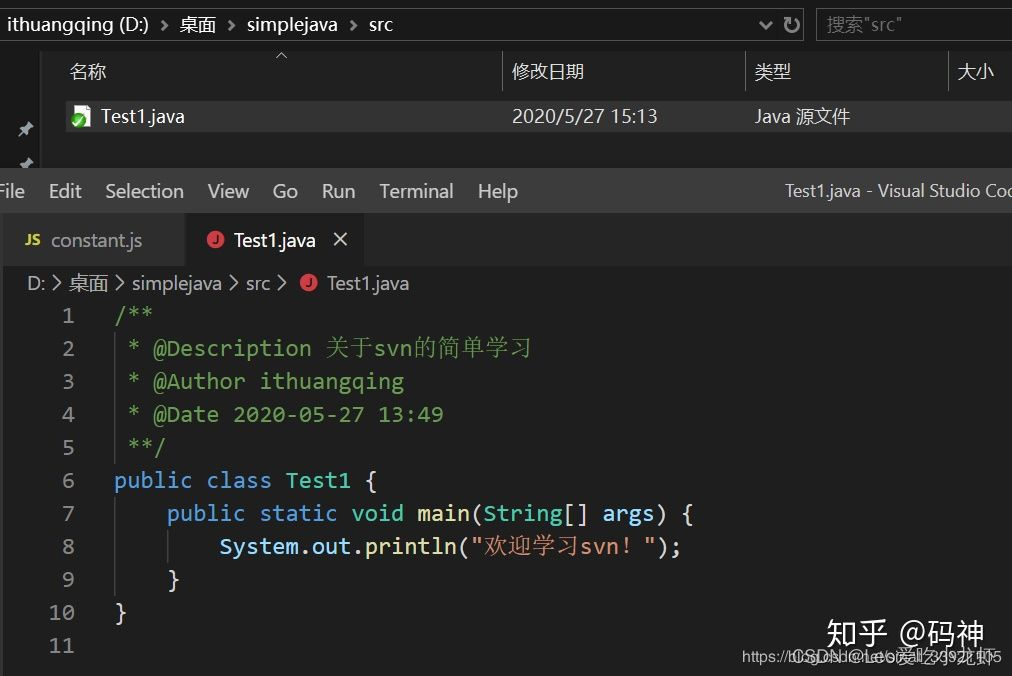Click the Java 源文件 type cell

tap(802, 116)
